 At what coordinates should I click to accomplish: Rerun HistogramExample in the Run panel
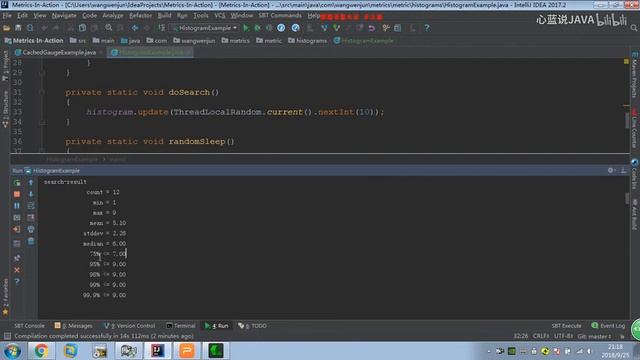click(17, 182)
